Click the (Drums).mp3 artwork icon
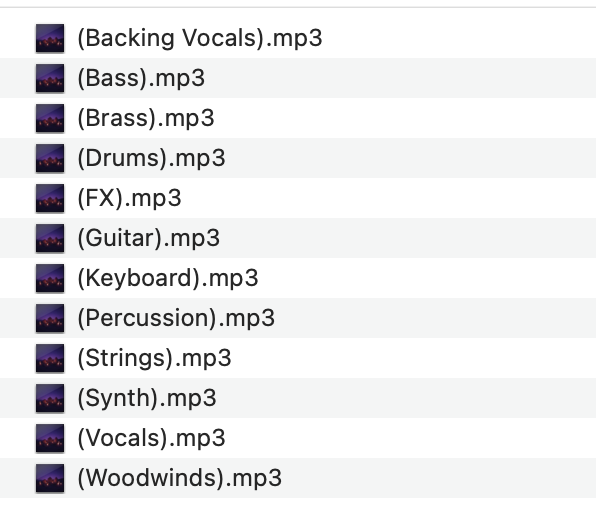The height and width of the screenshot is (510, 596). 50,158
